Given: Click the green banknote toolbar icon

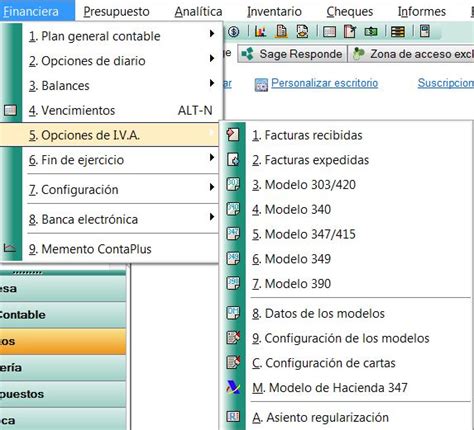Looking at the screenshot, I should 371,32.
